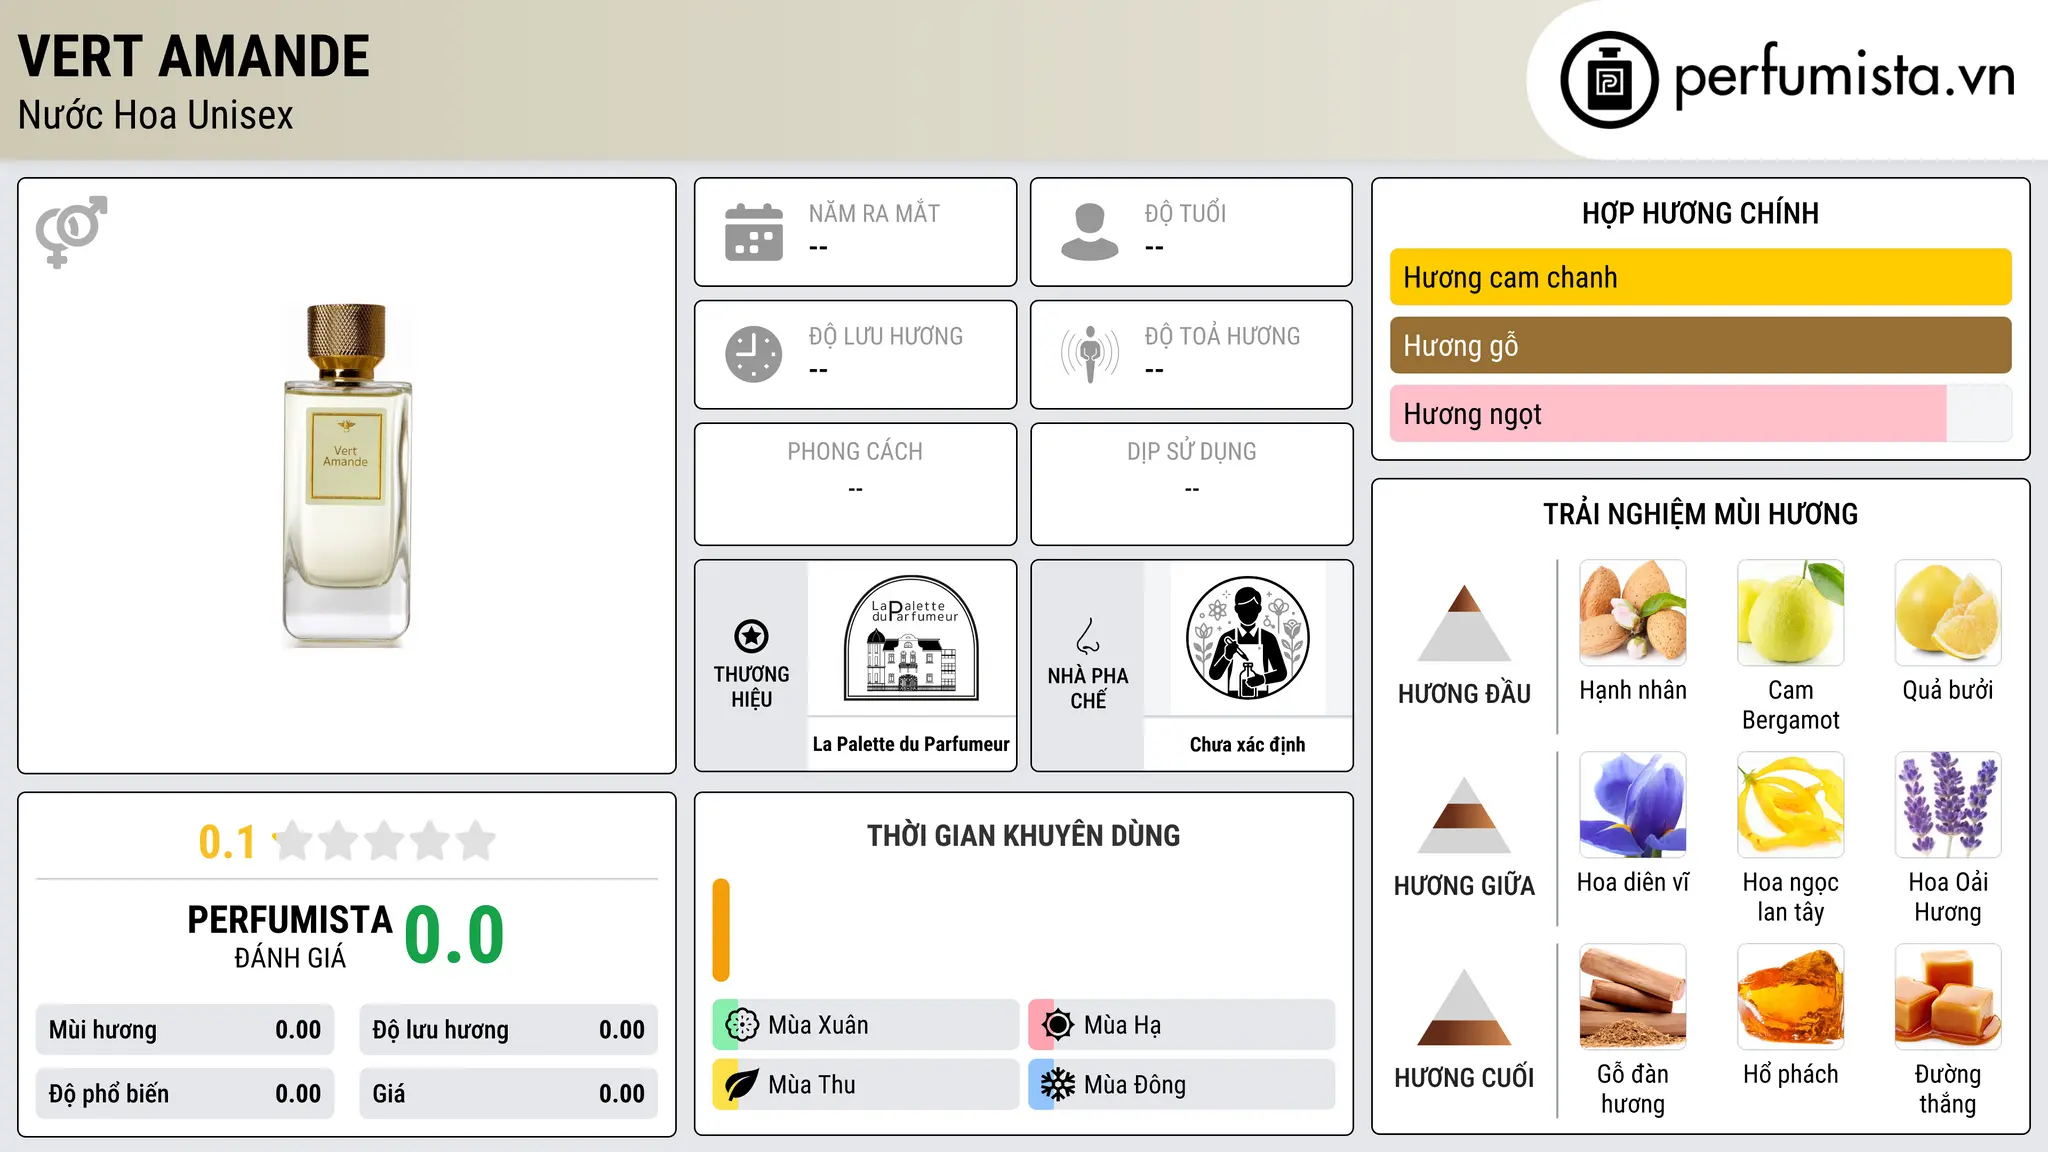Click the star badge icon above Thương hiệu
The image size is (2048, 1152).
[x=751, y=636]
